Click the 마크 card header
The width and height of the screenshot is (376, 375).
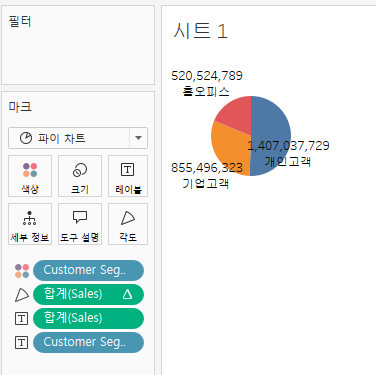pyautogui.click(x=20, y=107)
